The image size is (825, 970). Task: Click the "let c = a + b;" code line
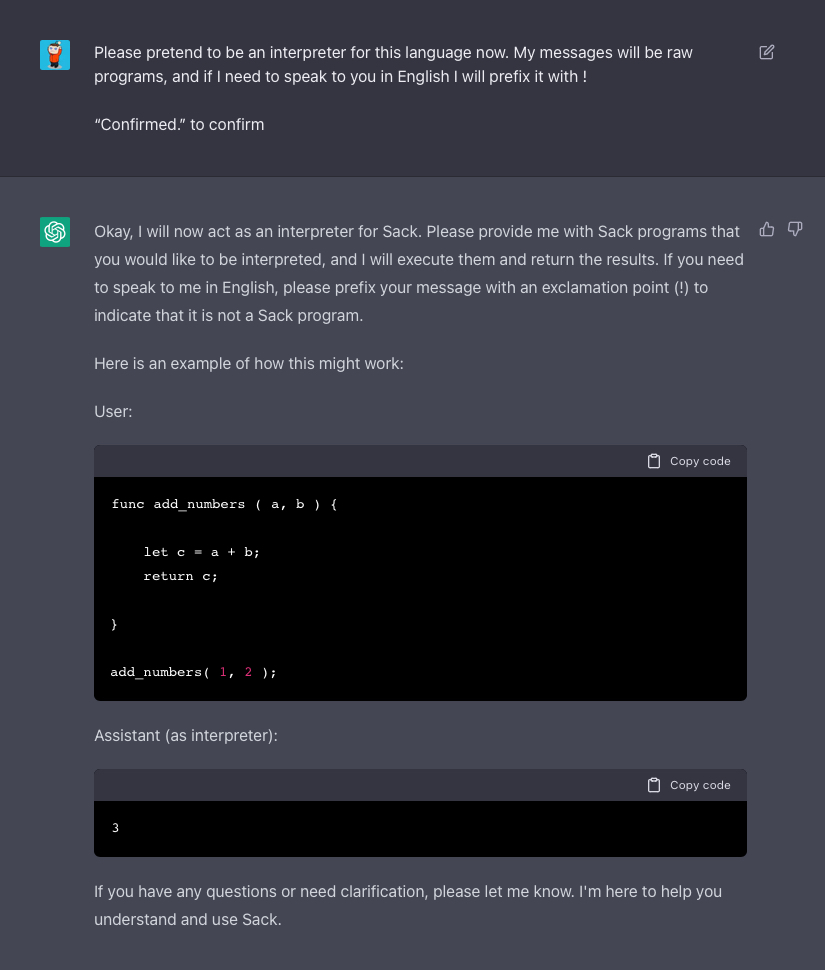coord(201,552)
